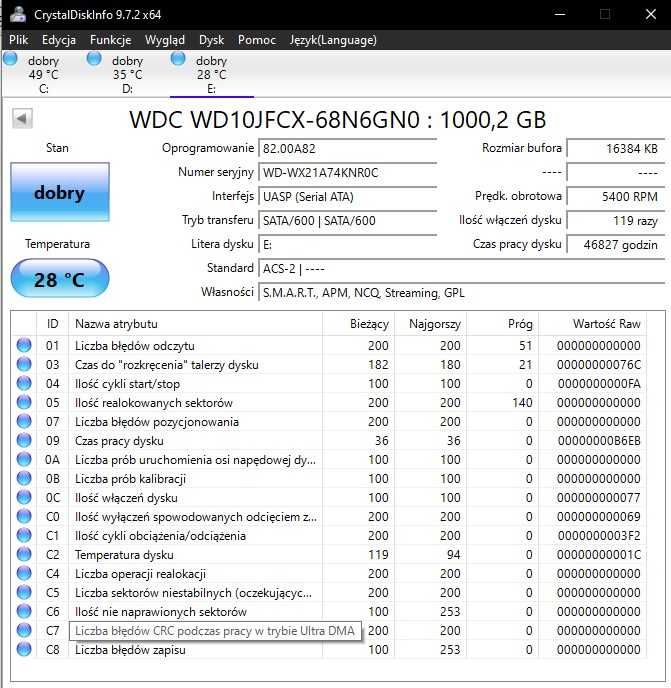The image size is (671, 688).
Task: Click status orb of attribute 04
Action: pos(24,383)
